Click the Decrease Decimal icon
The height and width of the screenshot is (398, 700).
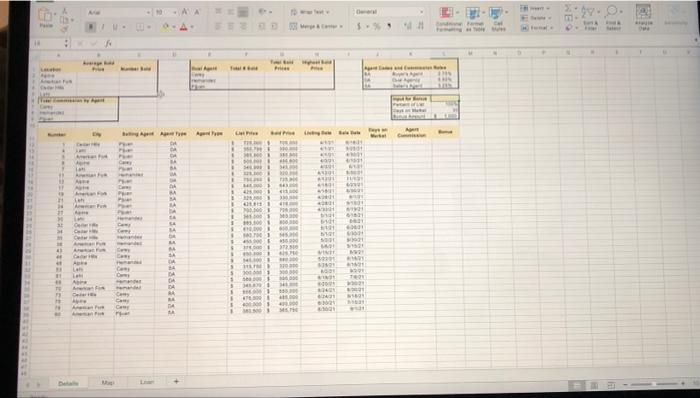[420, 27]
